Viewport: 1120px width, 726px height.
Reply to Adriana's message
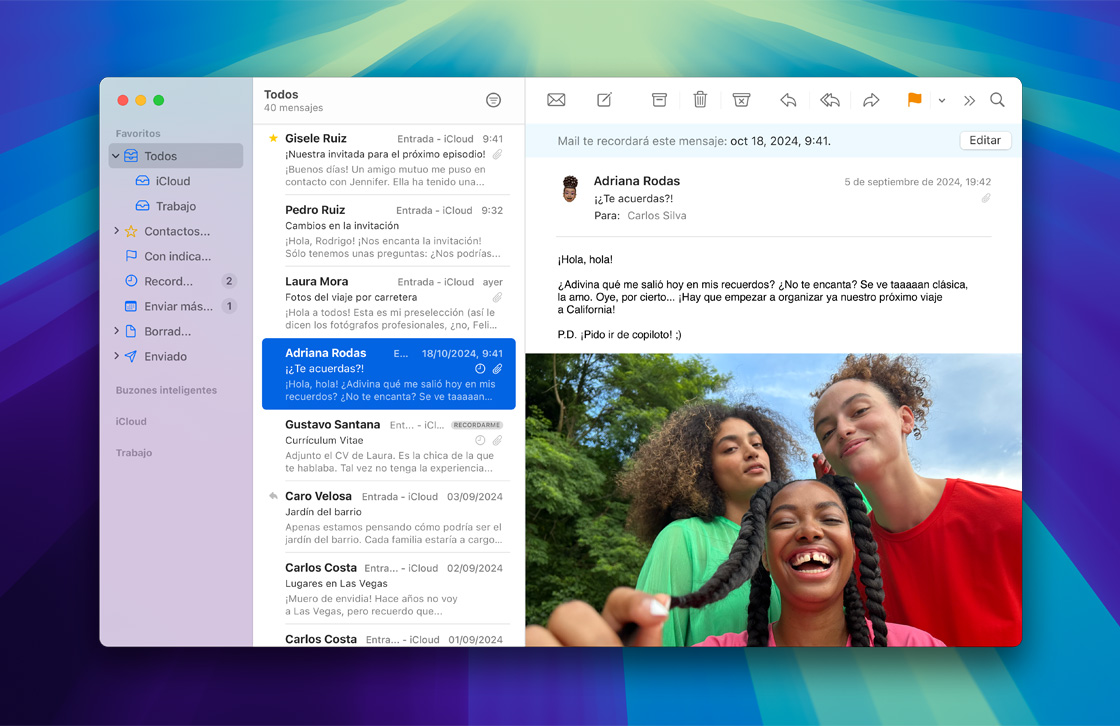(788, 100)
